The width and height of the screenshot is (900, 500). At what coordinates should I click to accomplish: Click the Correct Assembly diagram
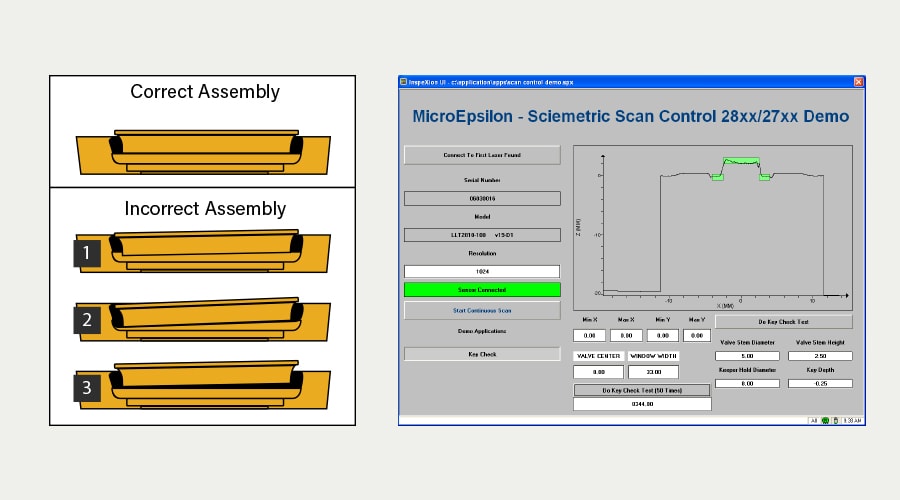[x=203, y=152]
